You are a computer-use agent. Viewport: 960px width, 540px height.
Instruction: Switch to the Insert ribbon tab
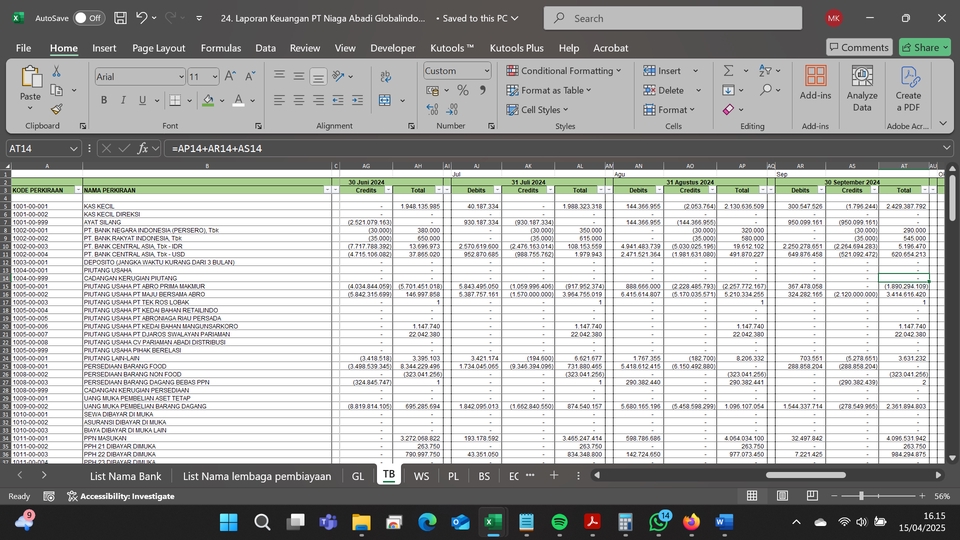pyautogui.click(x=104, y=48)
